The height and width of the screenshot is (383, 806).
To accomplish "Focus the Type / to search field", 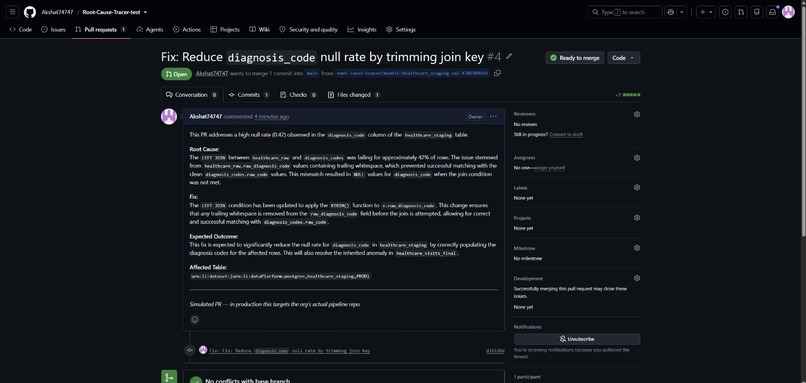I will point(625,12).
